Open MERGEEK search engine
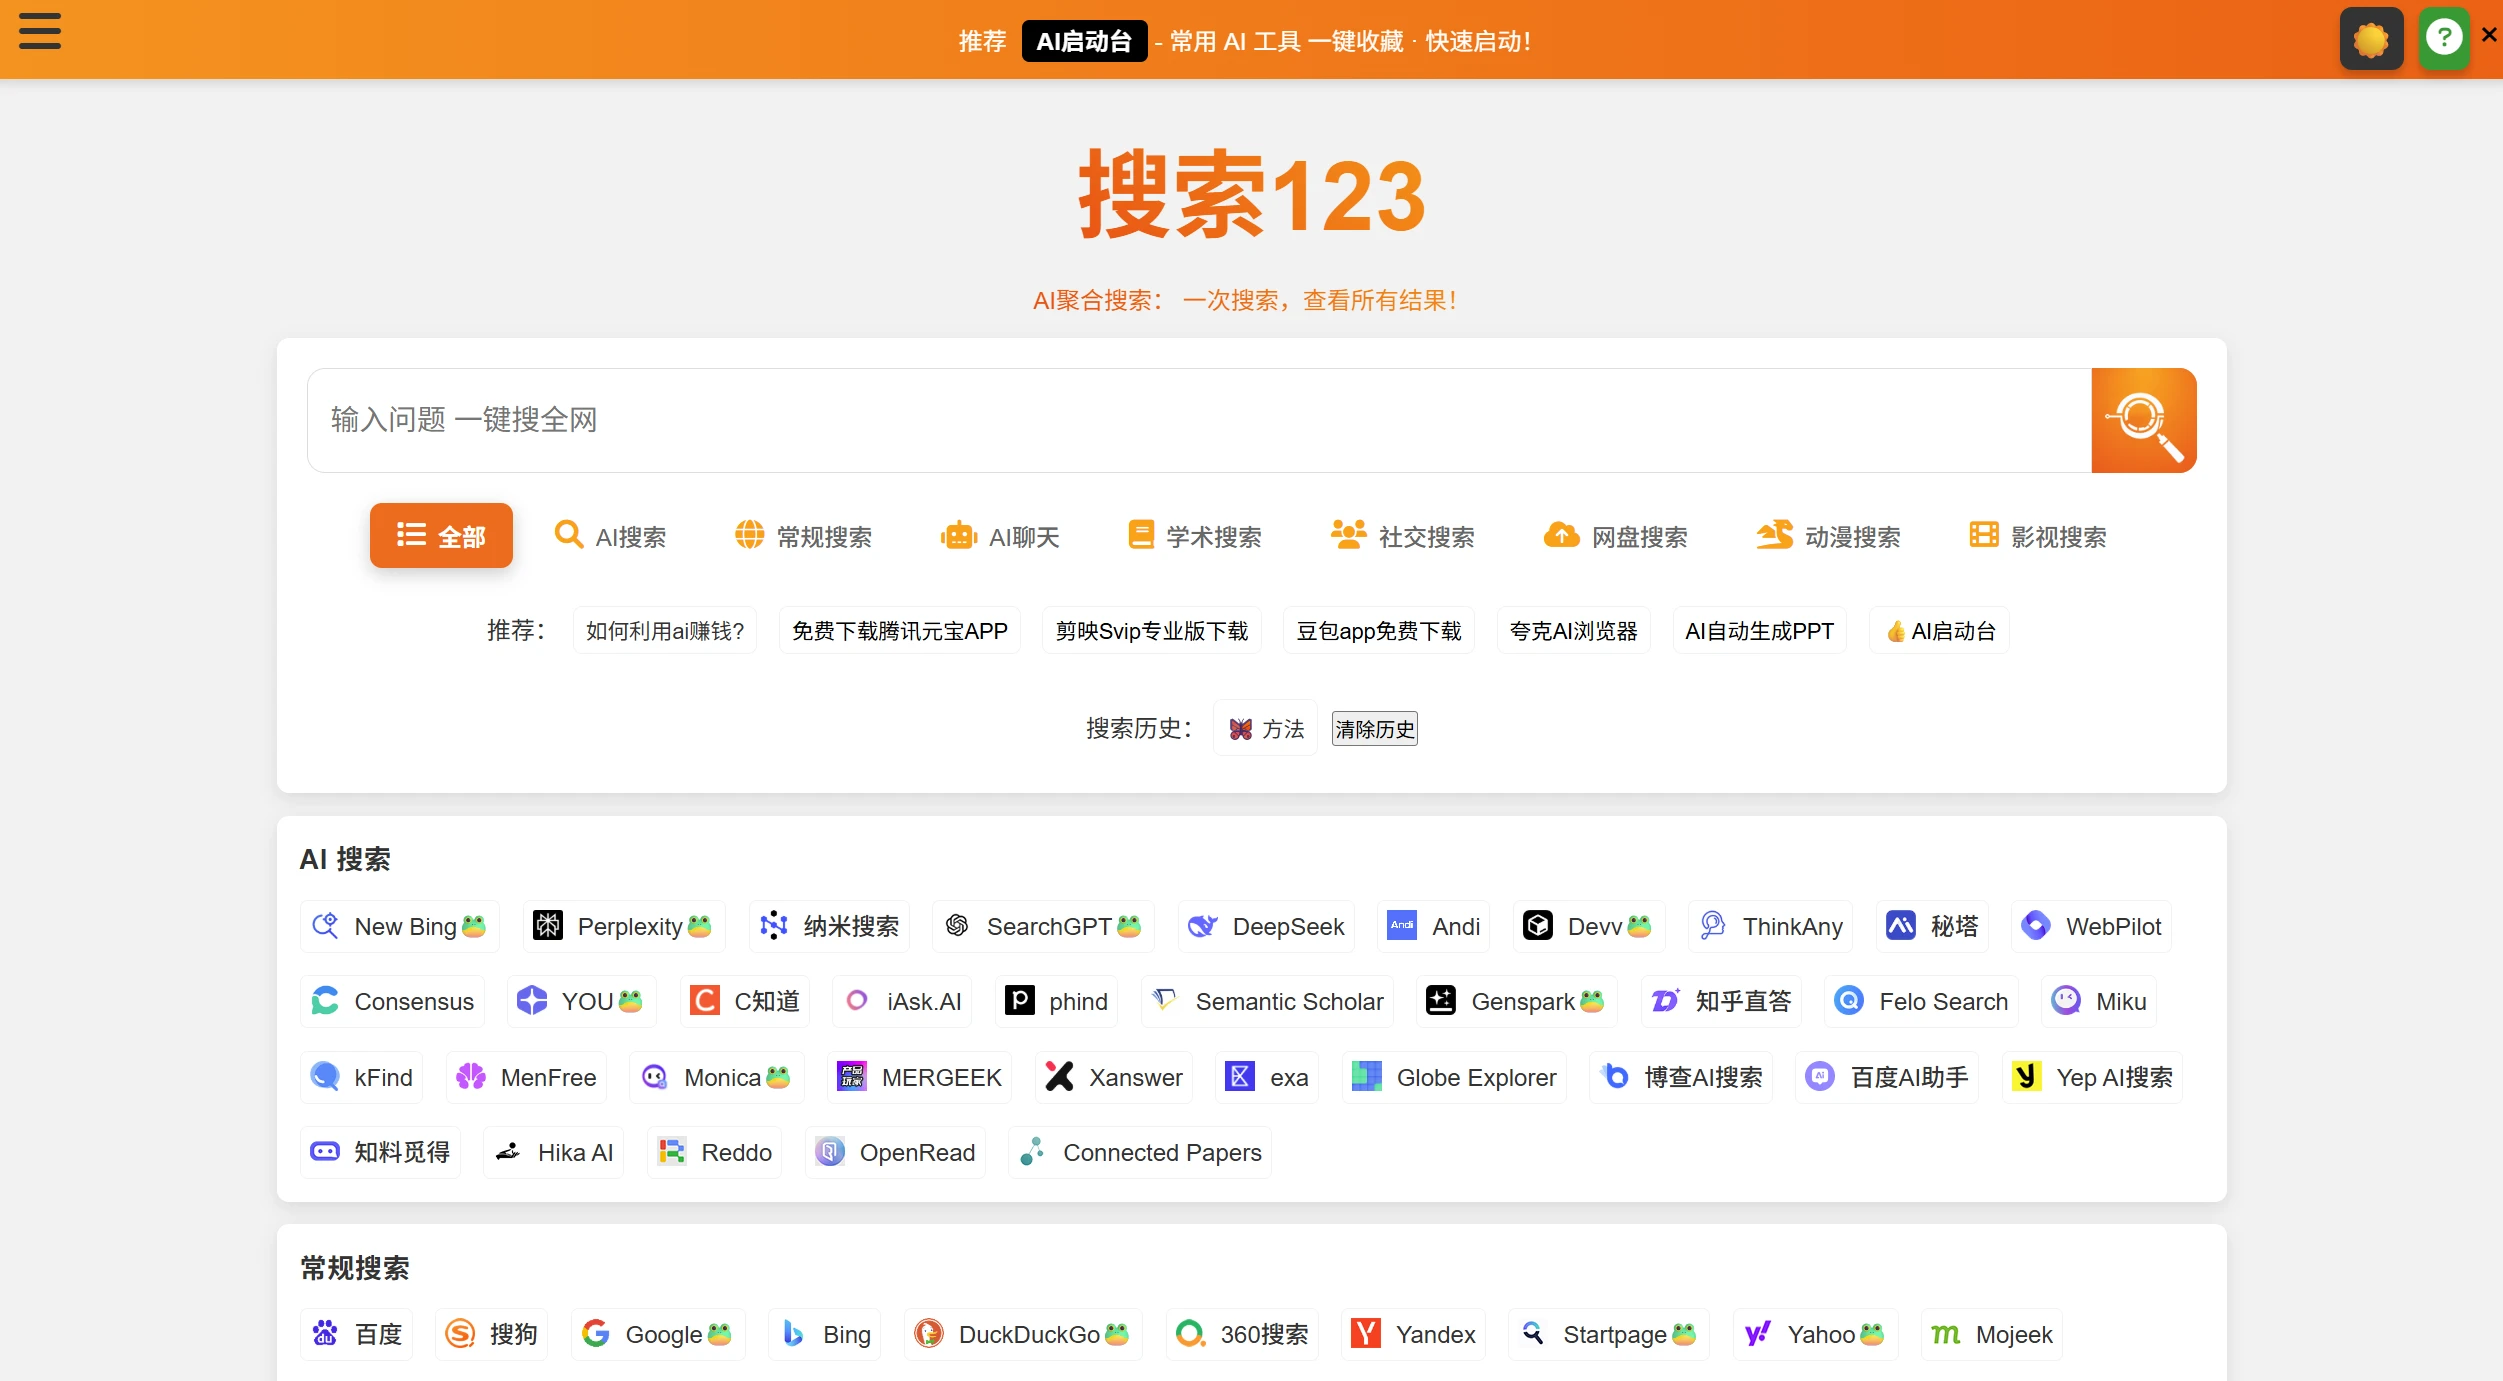The height and width of the screenshot is (1381, 2503). click(x=920, y=1077)
